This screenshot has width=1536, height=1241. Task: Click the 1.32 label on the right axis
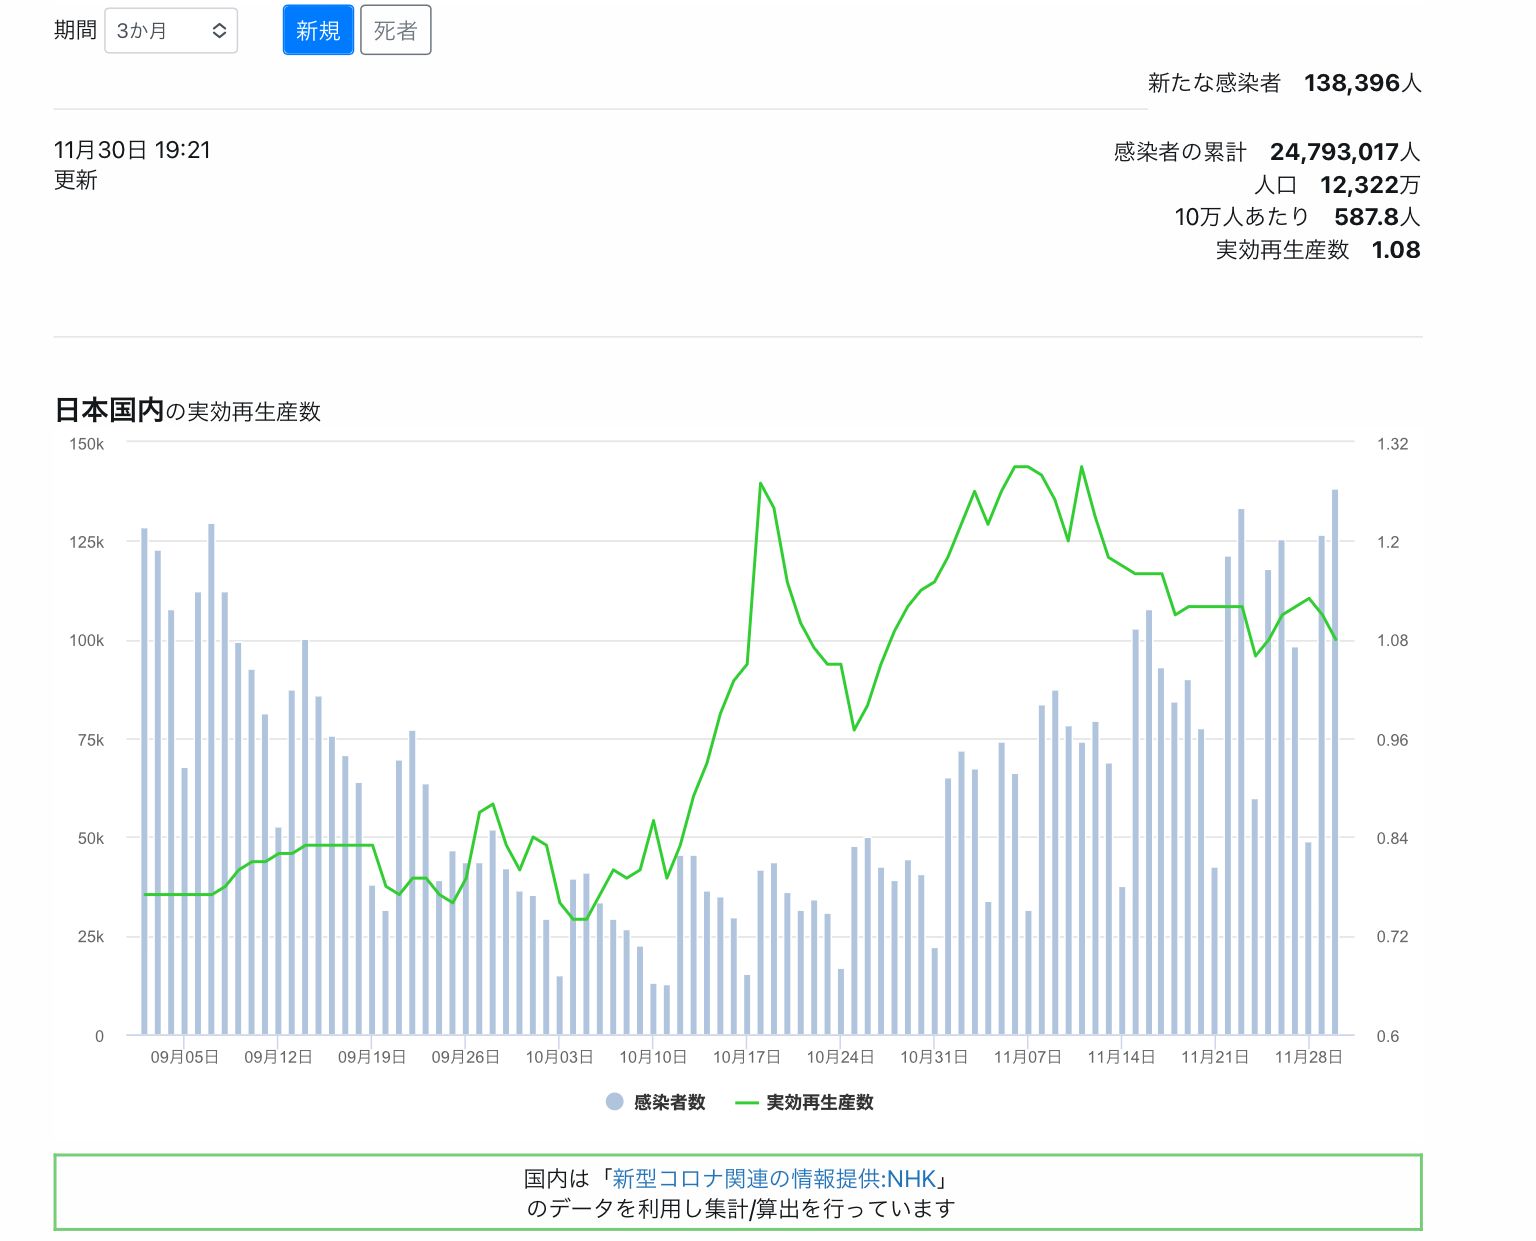click(x=1392, y=444)
